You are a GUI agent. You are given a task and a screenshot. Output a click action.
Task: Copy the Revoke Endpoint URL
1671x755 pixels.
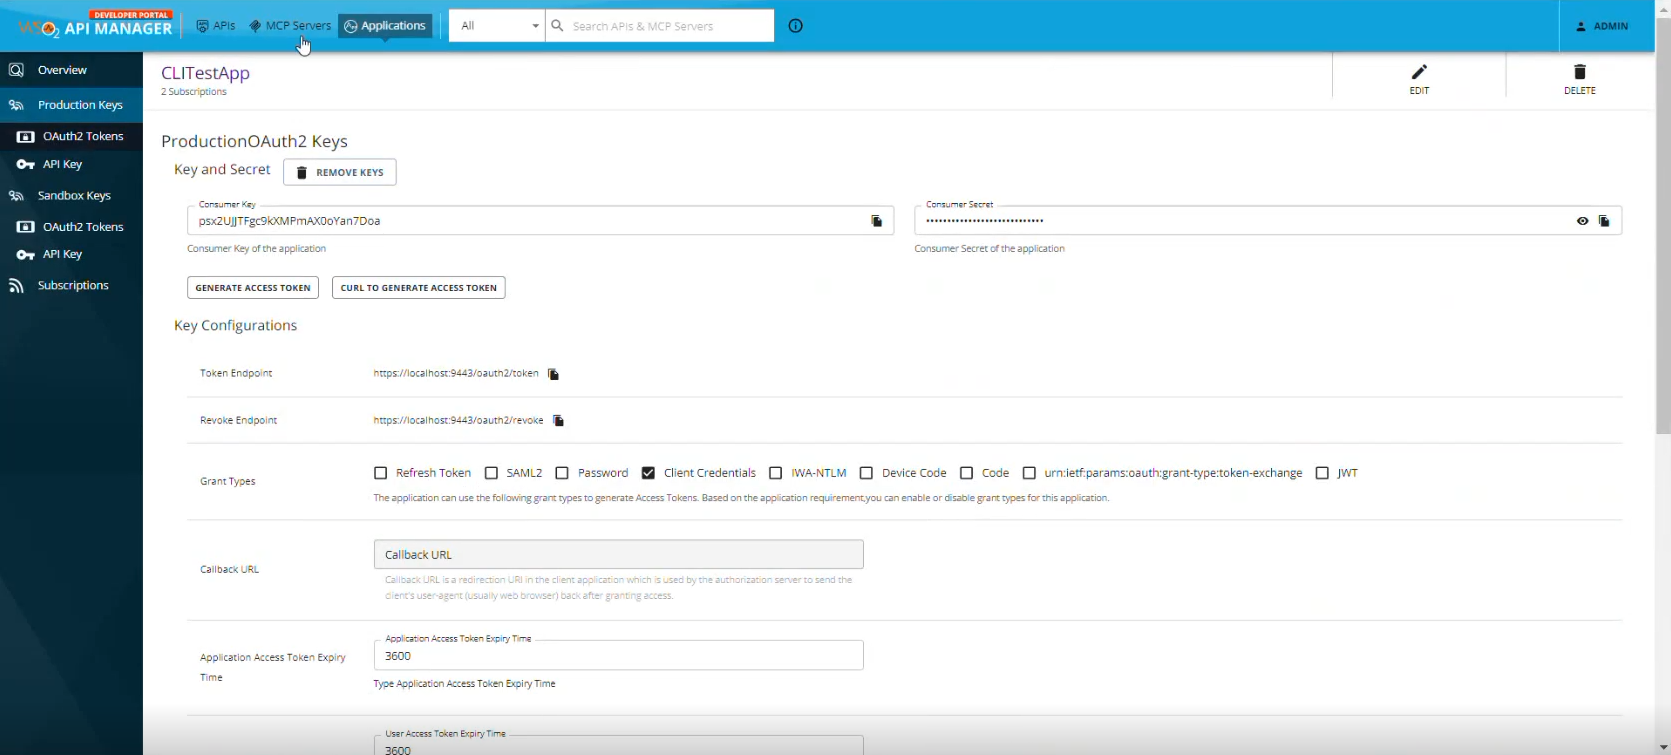tap(558, 421)
